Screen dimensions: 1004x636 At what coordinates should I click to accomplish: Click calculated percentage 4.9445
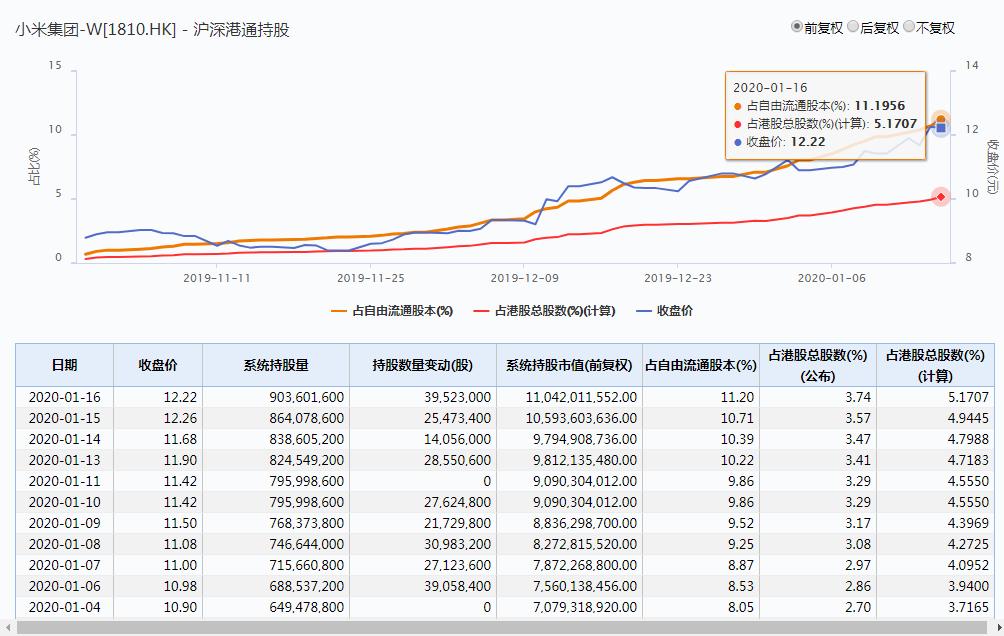(x=935, y=418)
